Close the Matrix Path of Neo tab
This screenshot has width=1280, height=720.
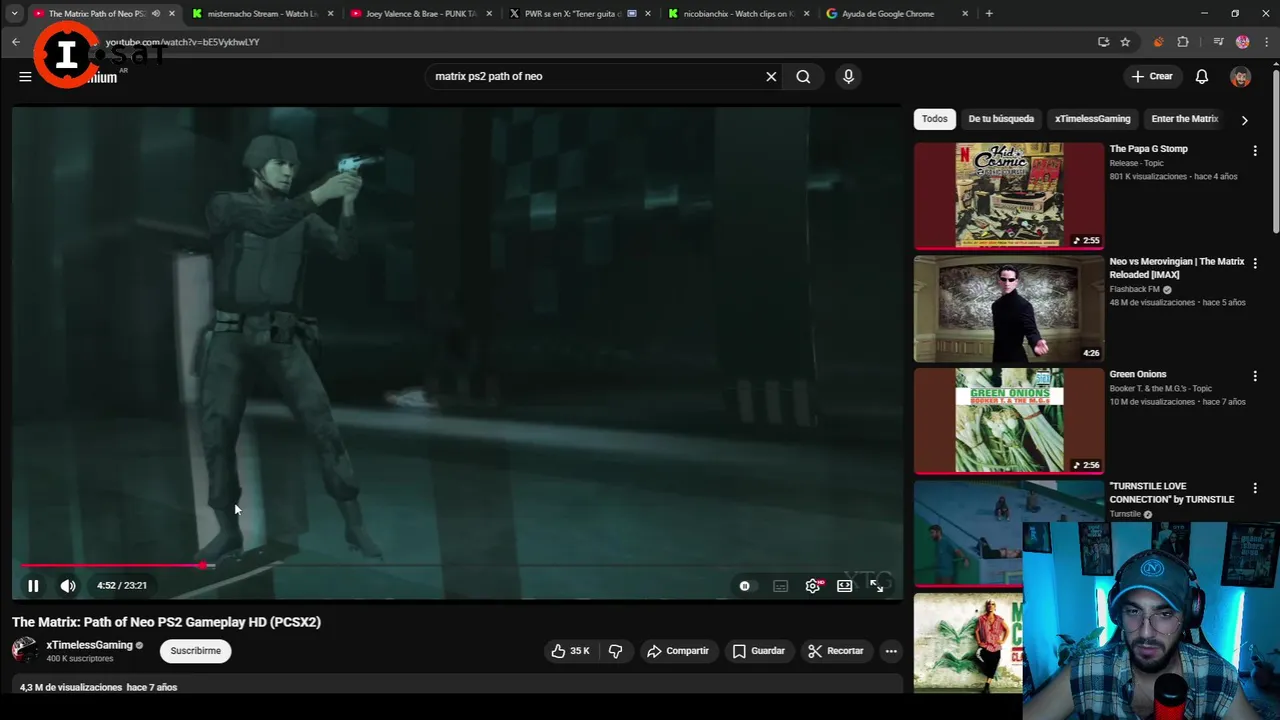172,14
